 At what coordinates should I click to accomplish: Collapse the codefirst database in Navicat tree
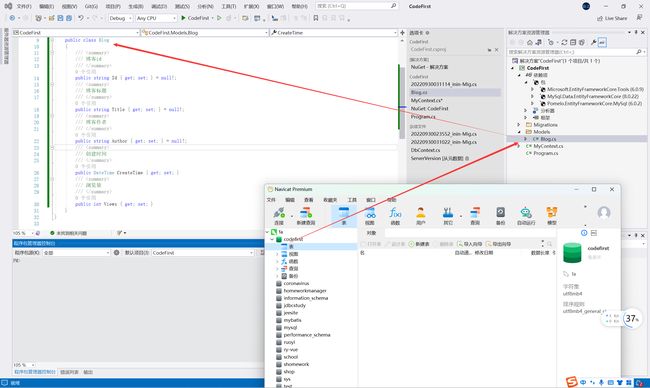272,239
